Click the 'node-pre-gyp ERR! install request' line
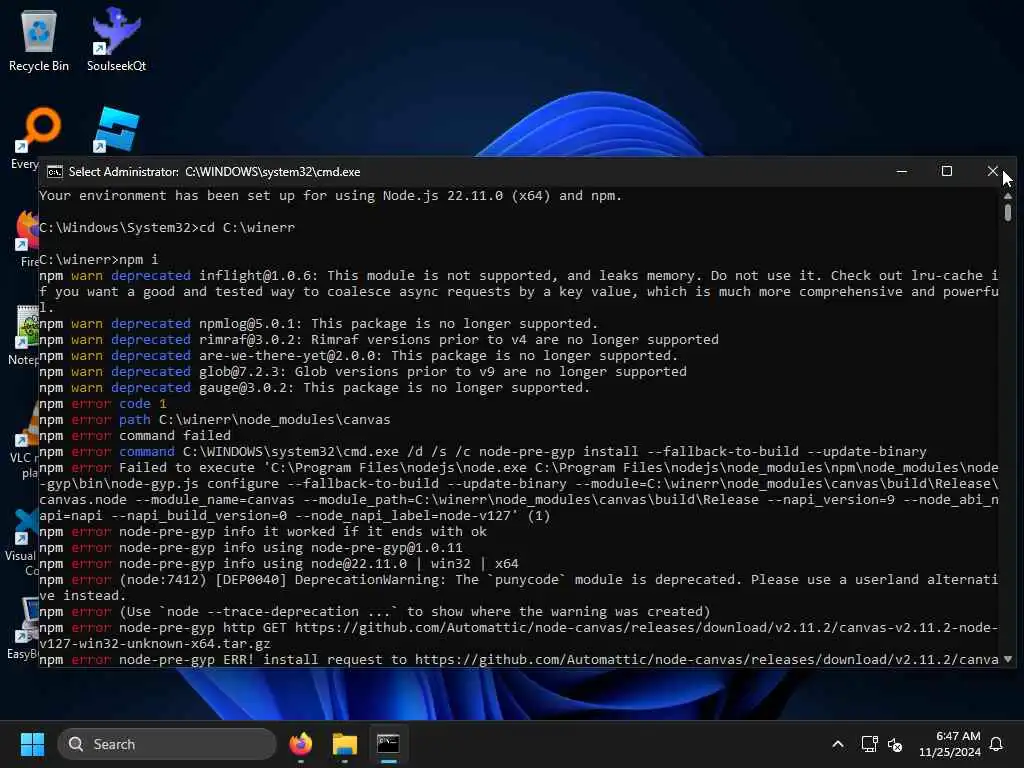 point(519,660)
